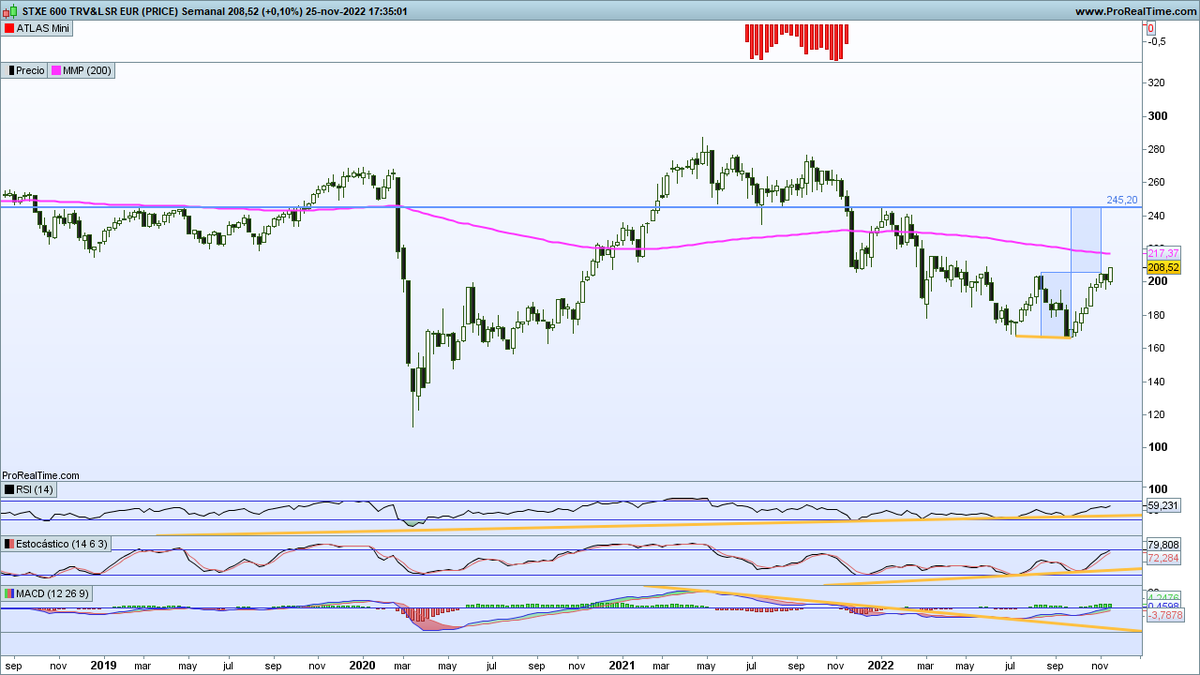Click the 79,808 stochastic value
The height and width of the screenshot is (675, 1200).
point(1164,545)
